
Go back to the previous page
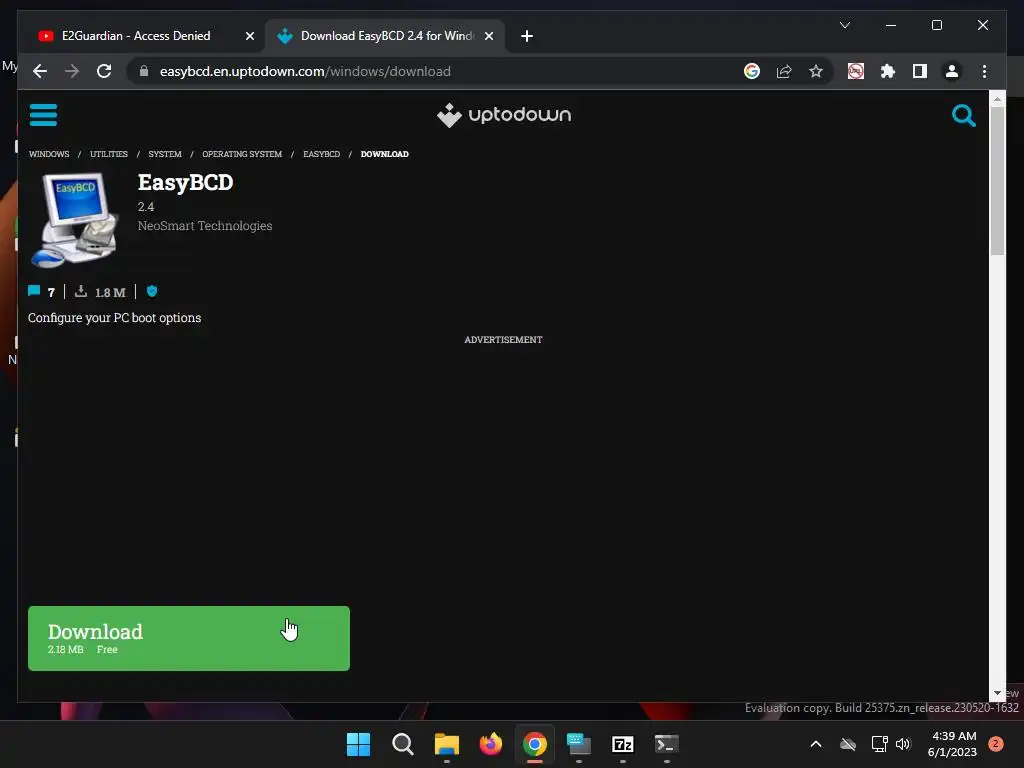point(40,71)
